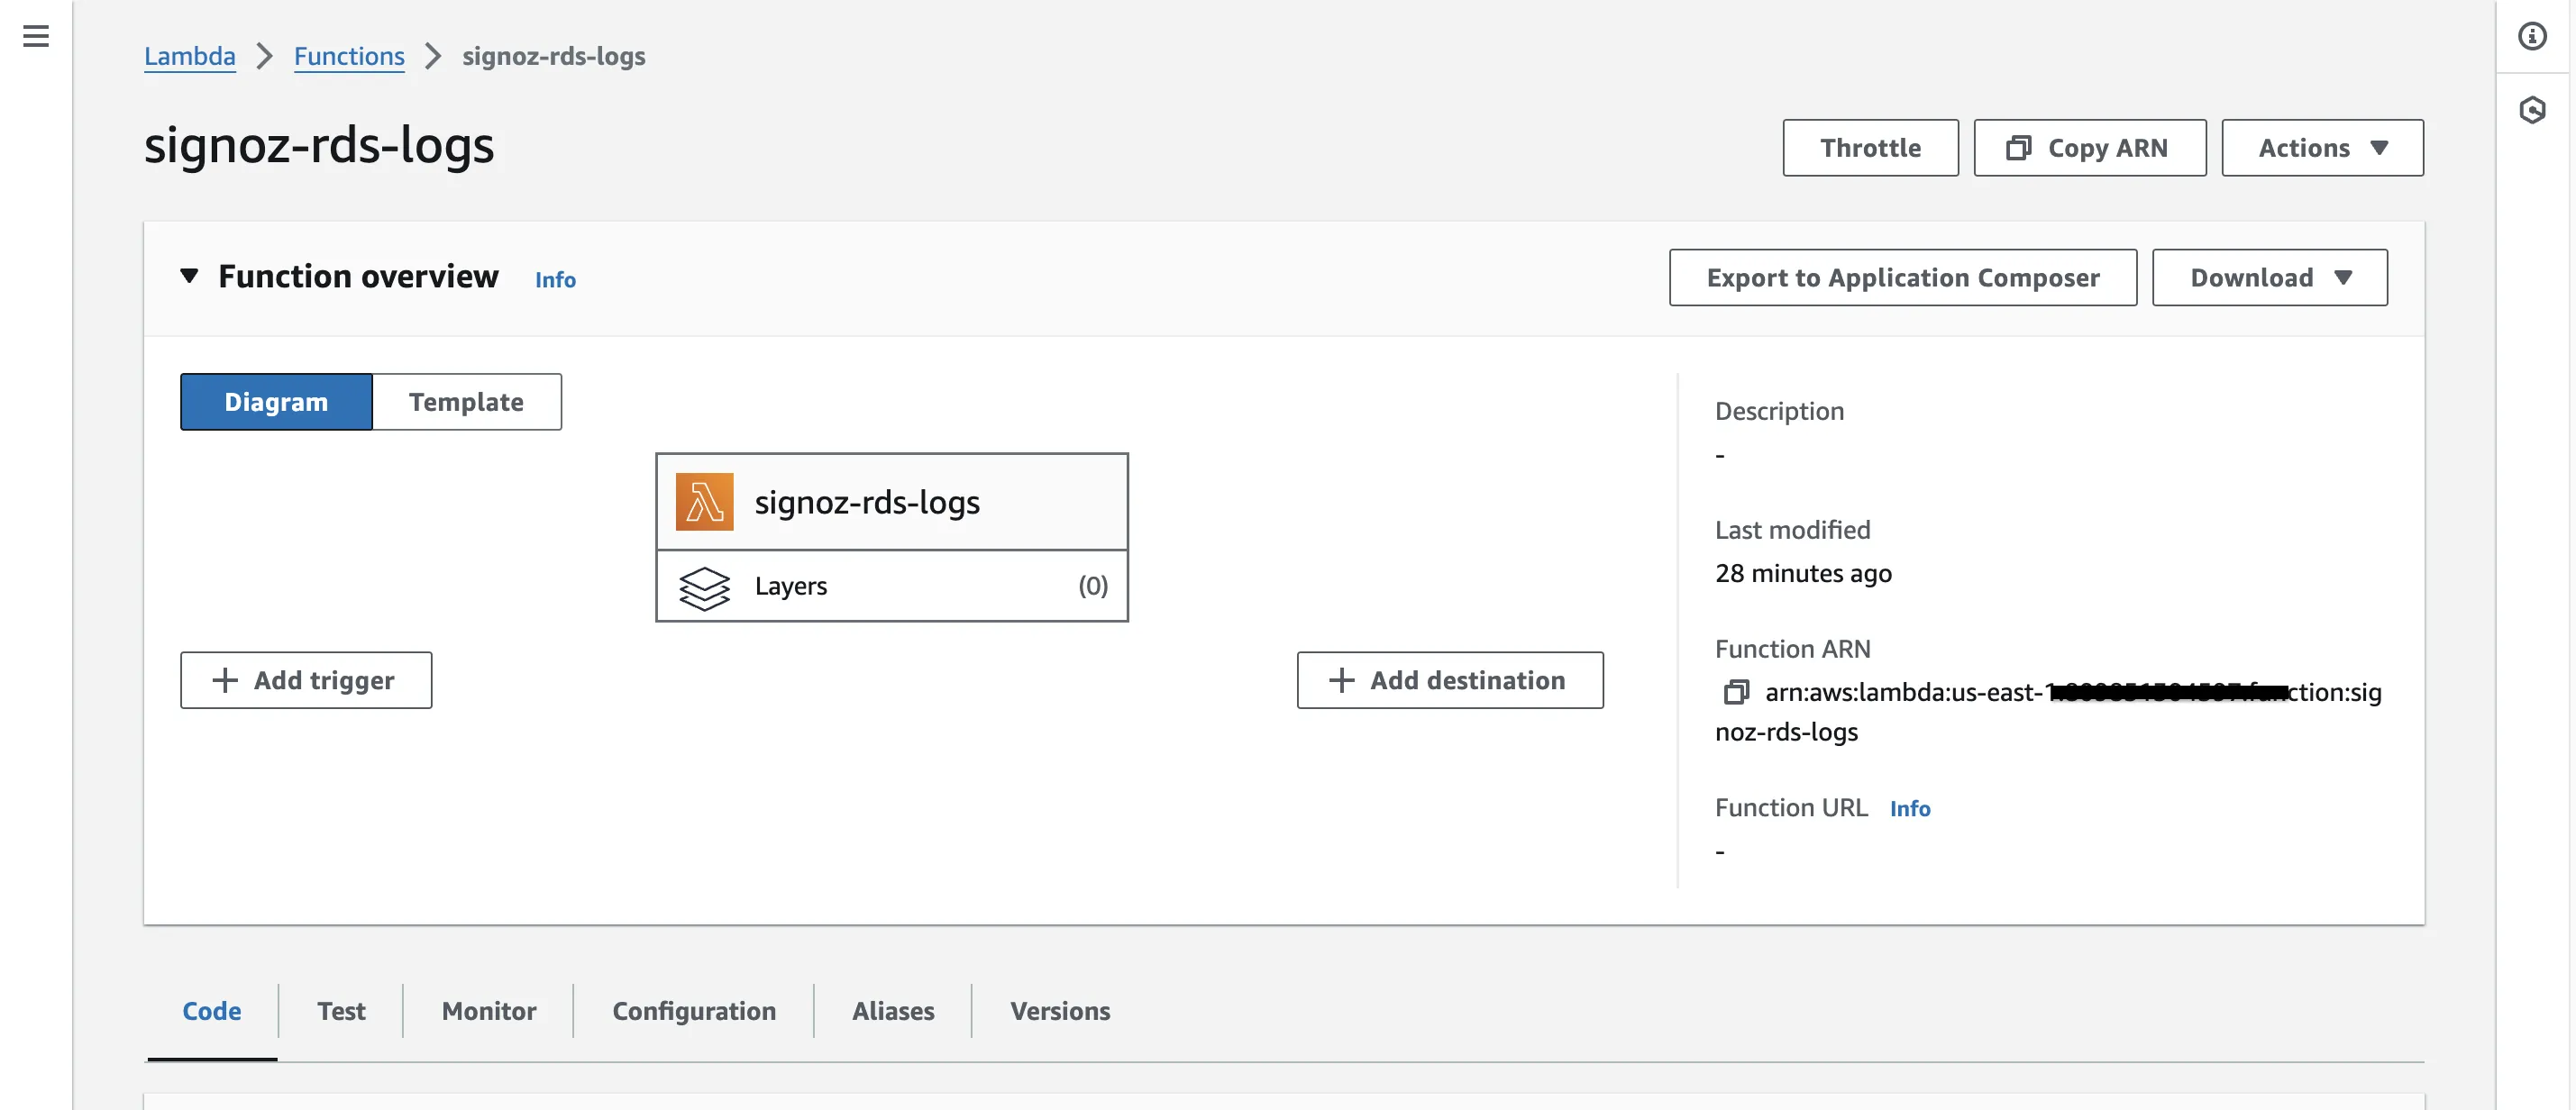Image resolution: width=2576 pixels, height=1110 pixels.
Task: Open the info panel icon
Action: coord(2531,37)
